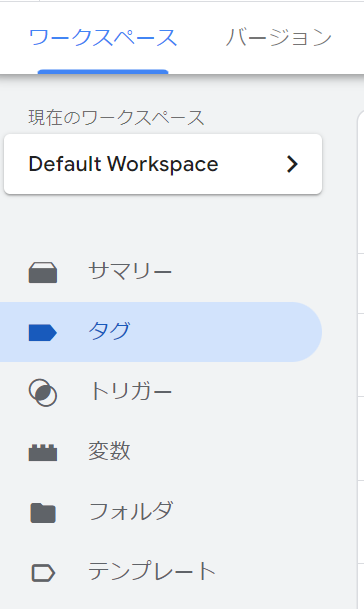Click the サマリー tray icon
The width and height of the screenshot is (364, 609).
tap(43, 272)
